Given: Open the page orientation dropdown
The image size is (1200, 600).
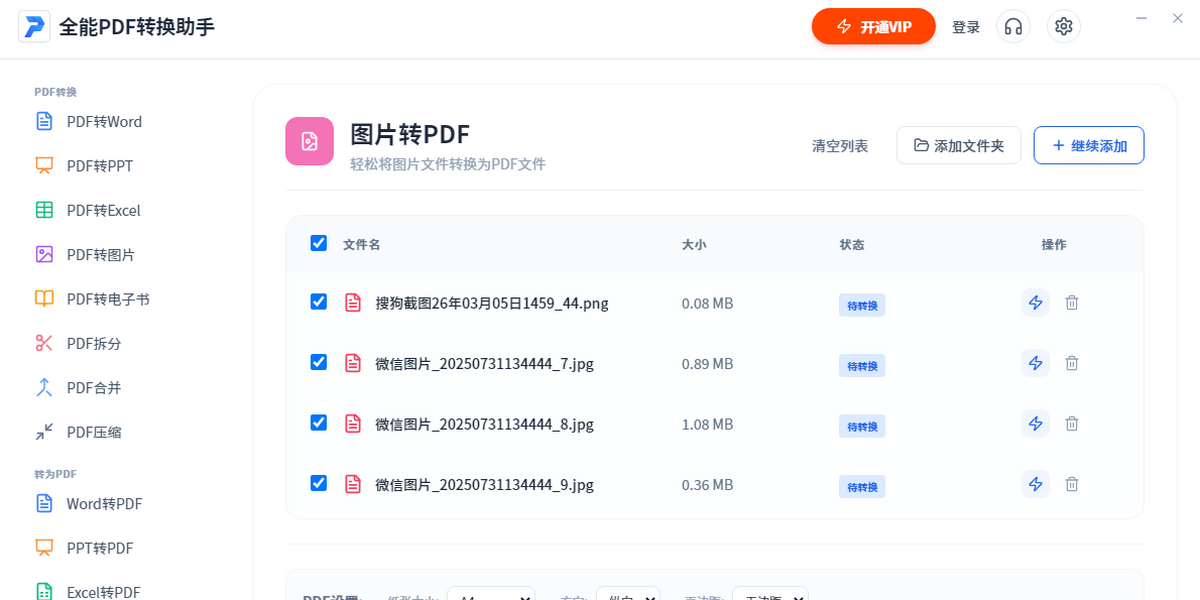Looking at the screenshot, I should point(628,594).
